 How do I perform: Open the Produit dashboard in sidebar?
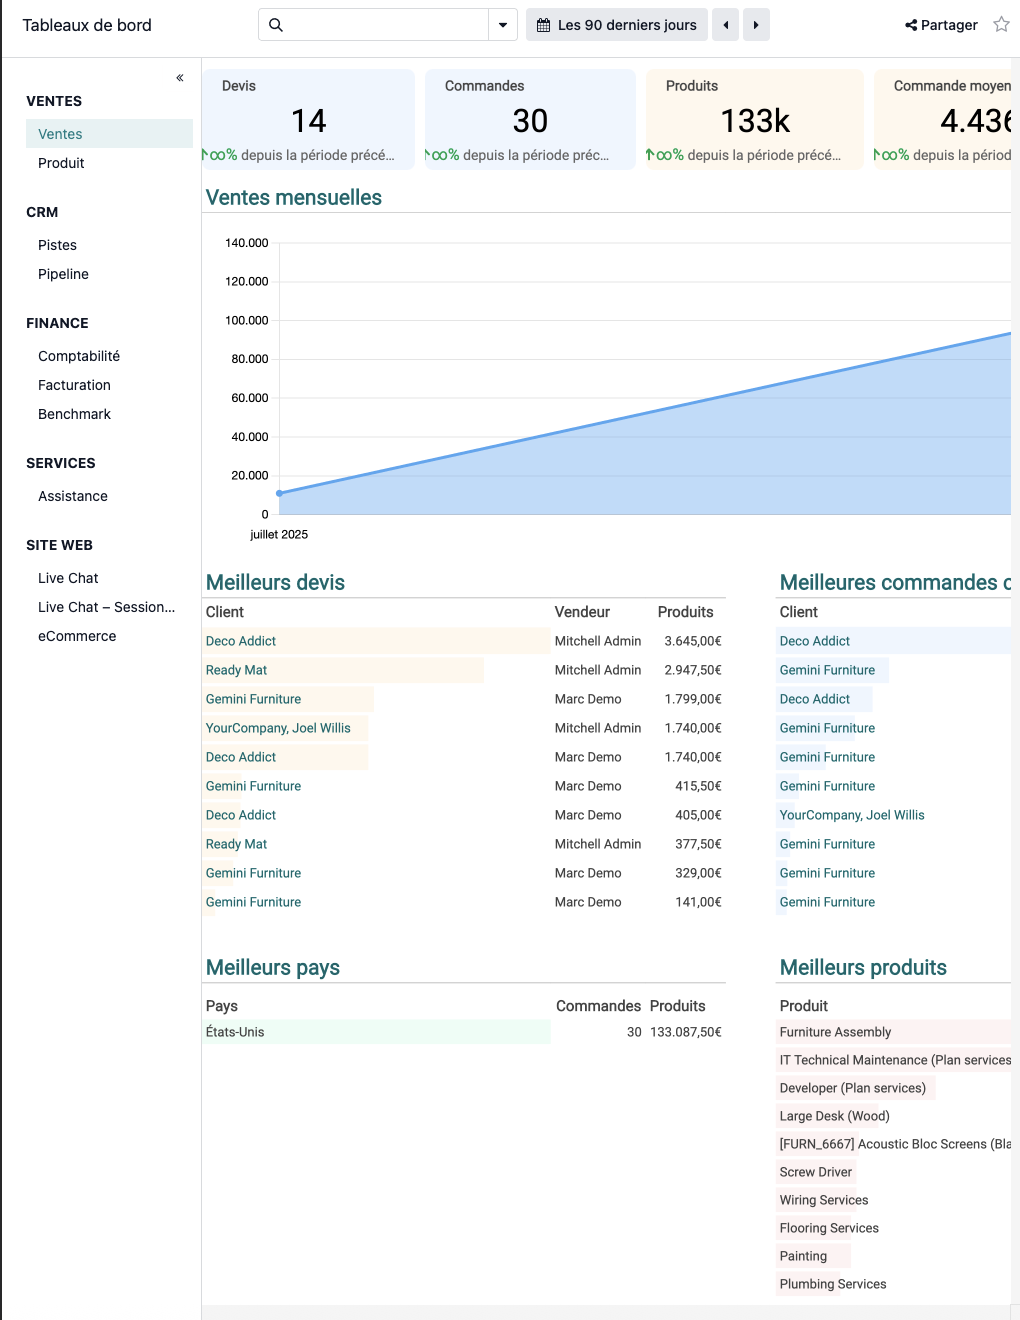(61, 163)
